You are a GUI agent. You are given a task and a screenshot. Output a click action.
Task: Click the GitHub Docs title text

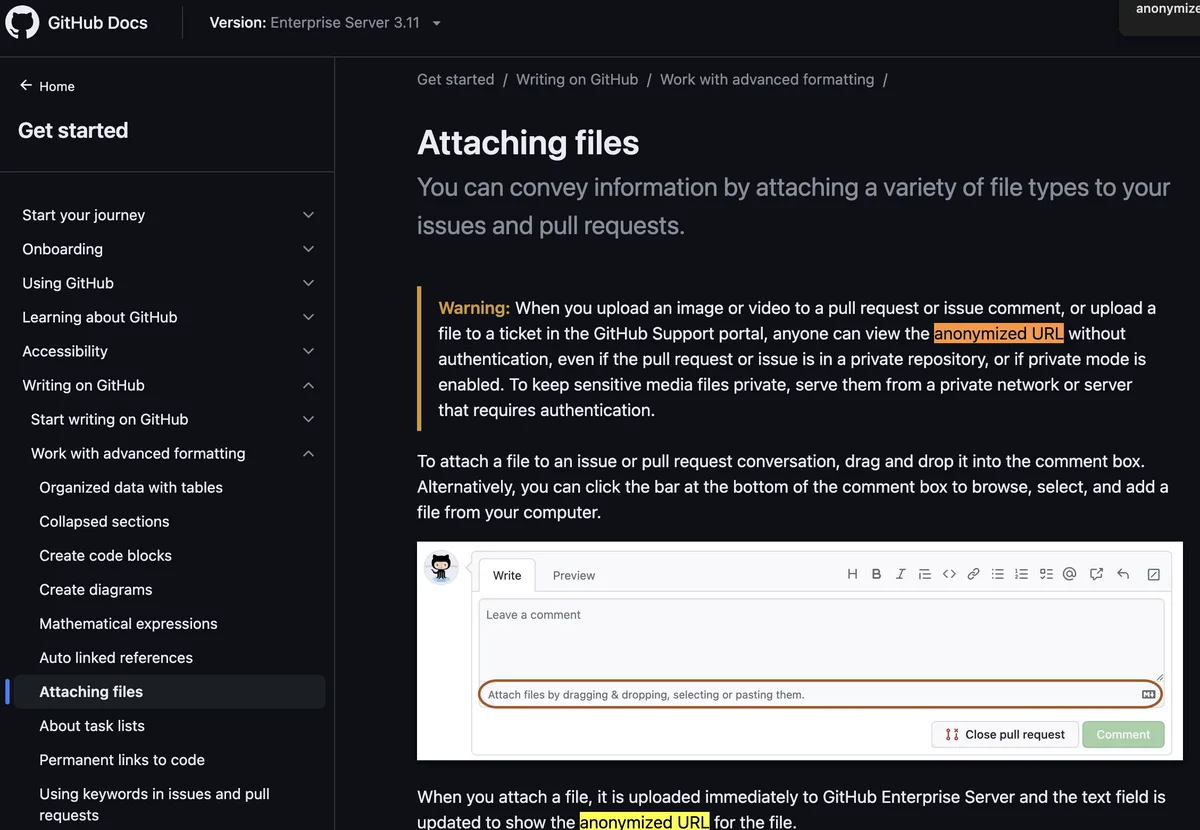(x=98, y=22)
